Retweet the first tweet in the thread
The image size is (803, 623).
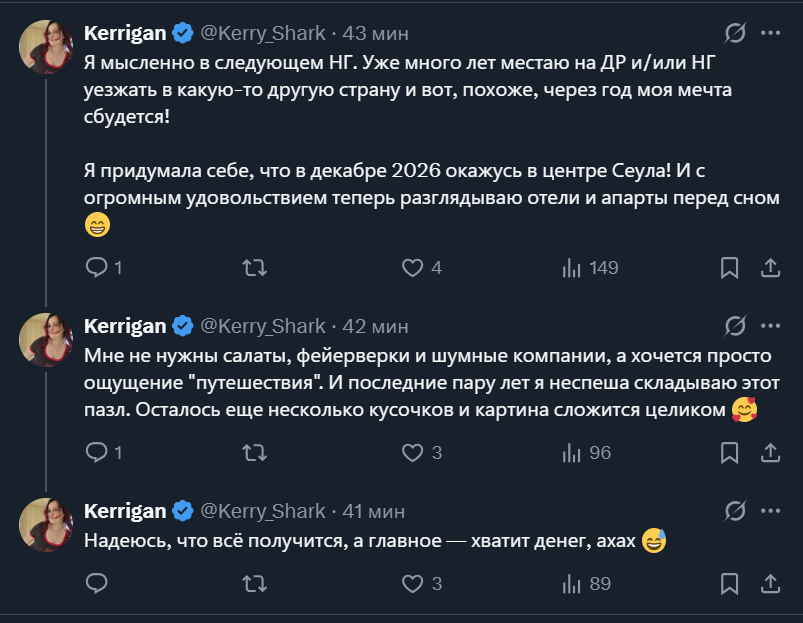pos(255,268)
